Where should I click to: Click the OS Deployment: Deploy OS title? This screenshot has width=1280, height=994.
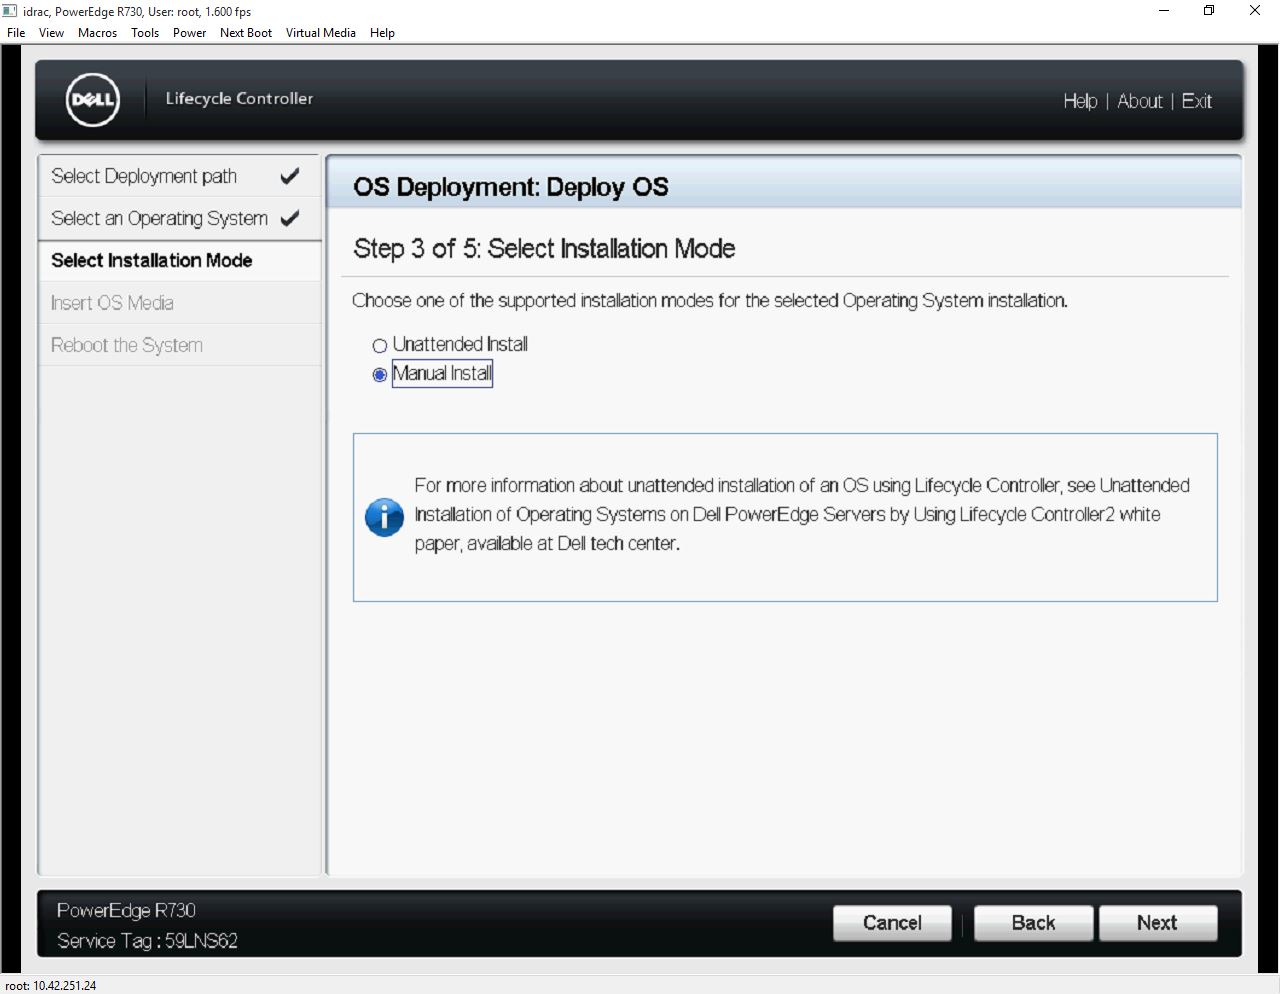tap(511, 187)
